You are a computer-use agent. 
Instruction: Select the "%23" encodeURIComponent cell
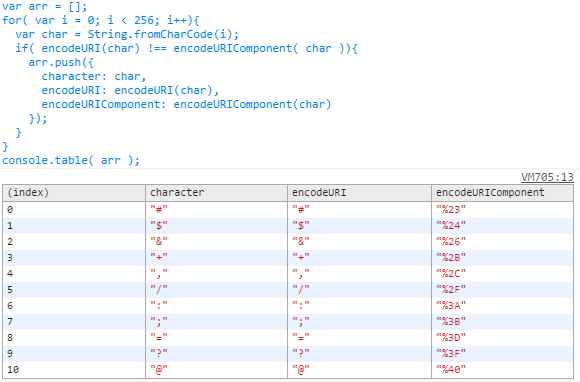click(x=502, y=210)
